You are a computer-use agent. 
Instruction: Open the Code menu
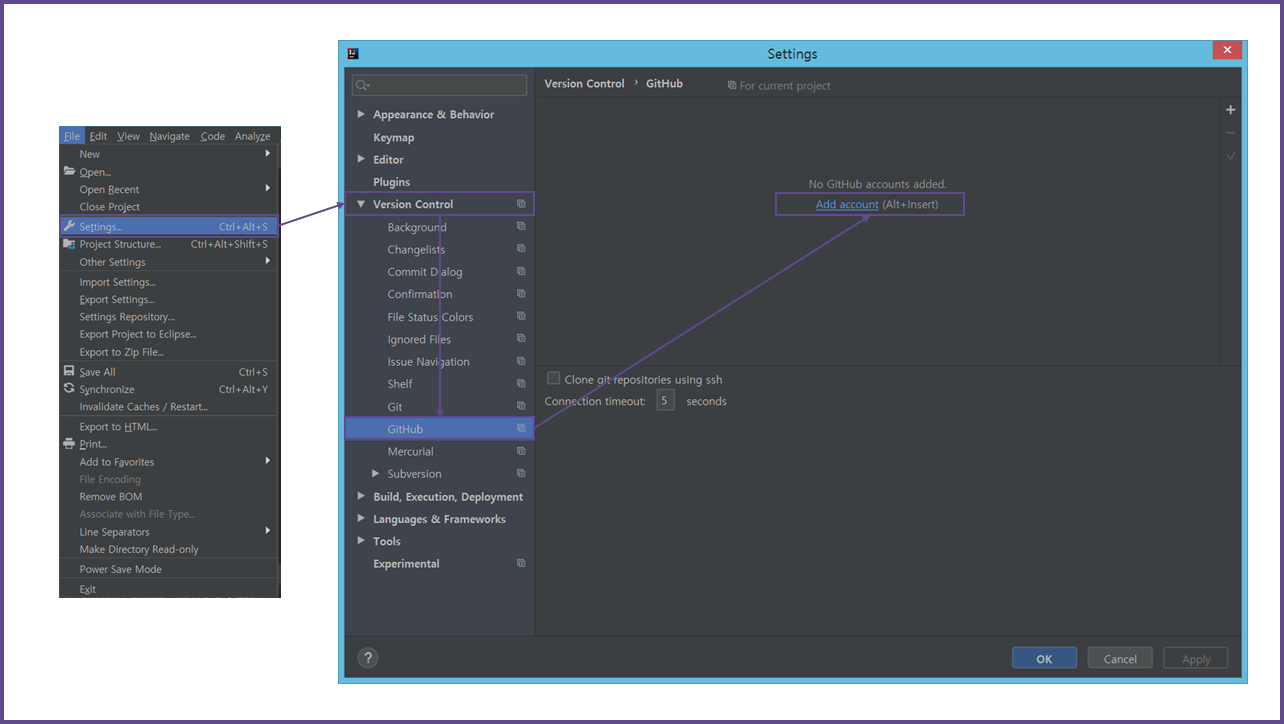[x=213, y=136]
